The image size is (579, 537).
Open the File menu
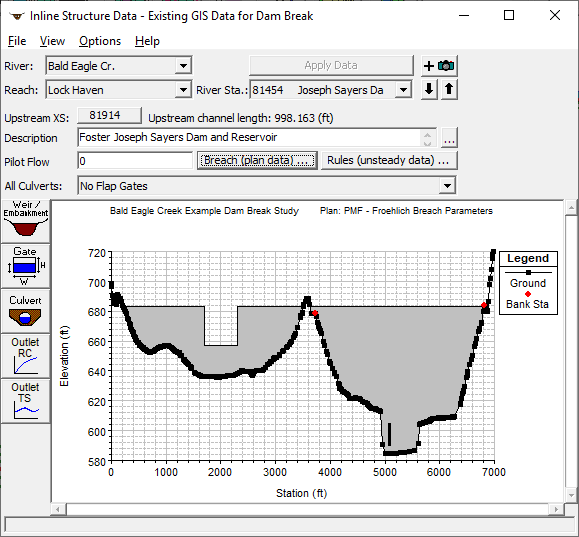point(17,41)
